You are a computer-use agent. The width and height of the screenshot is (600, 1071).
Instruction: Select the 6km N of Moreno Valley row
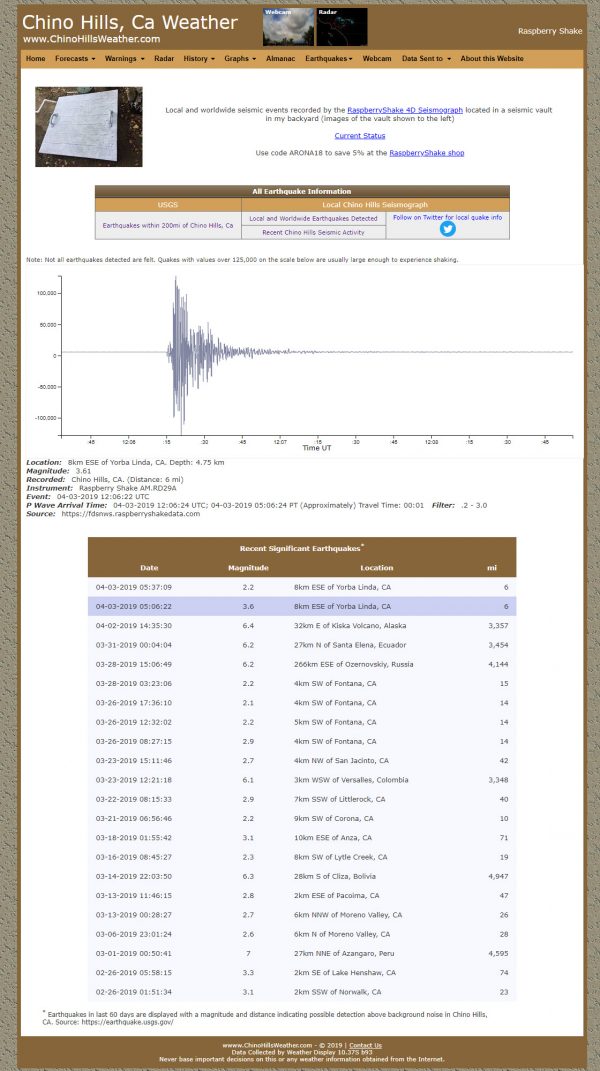pos(302,934)
